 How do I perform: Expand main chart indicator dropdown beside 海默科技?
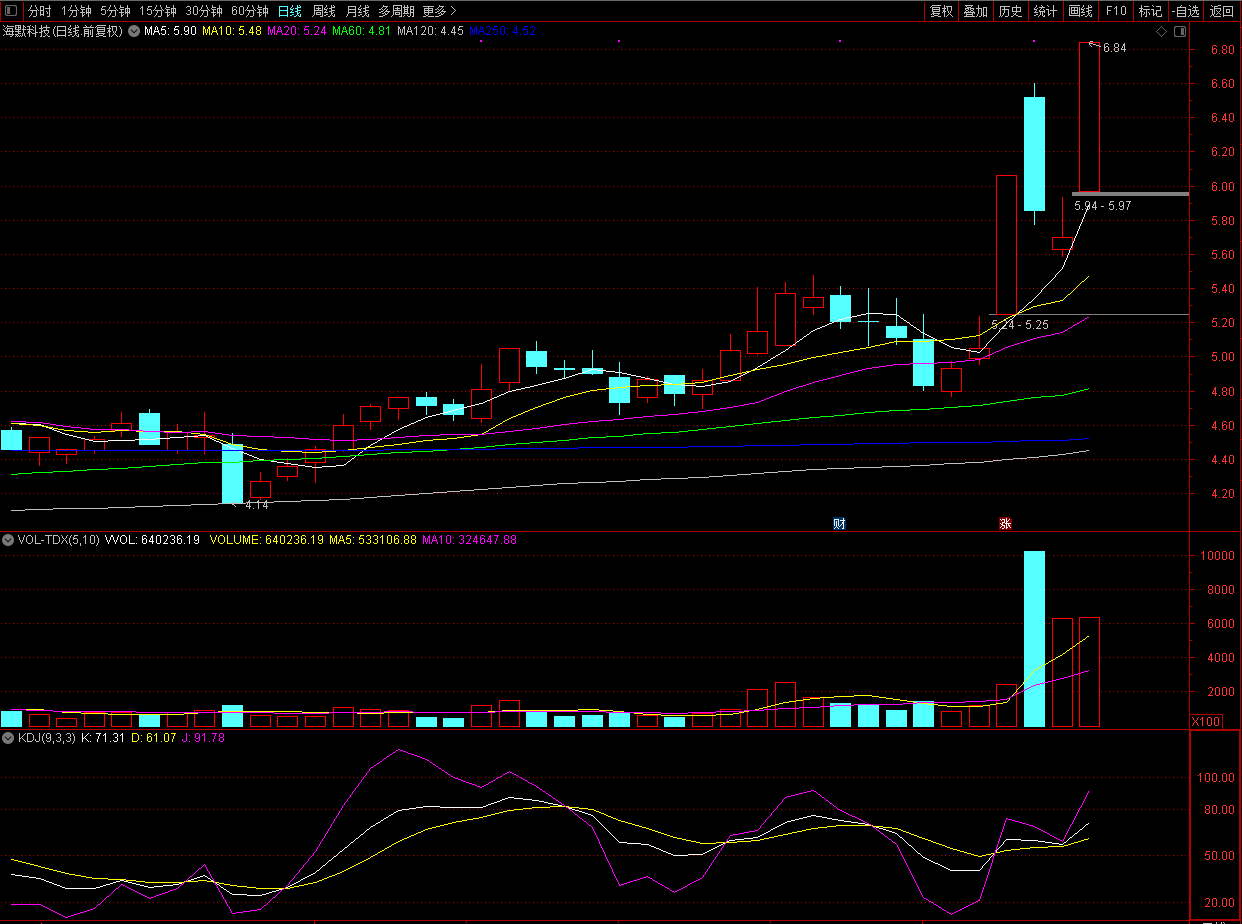[x=134, y=31]
